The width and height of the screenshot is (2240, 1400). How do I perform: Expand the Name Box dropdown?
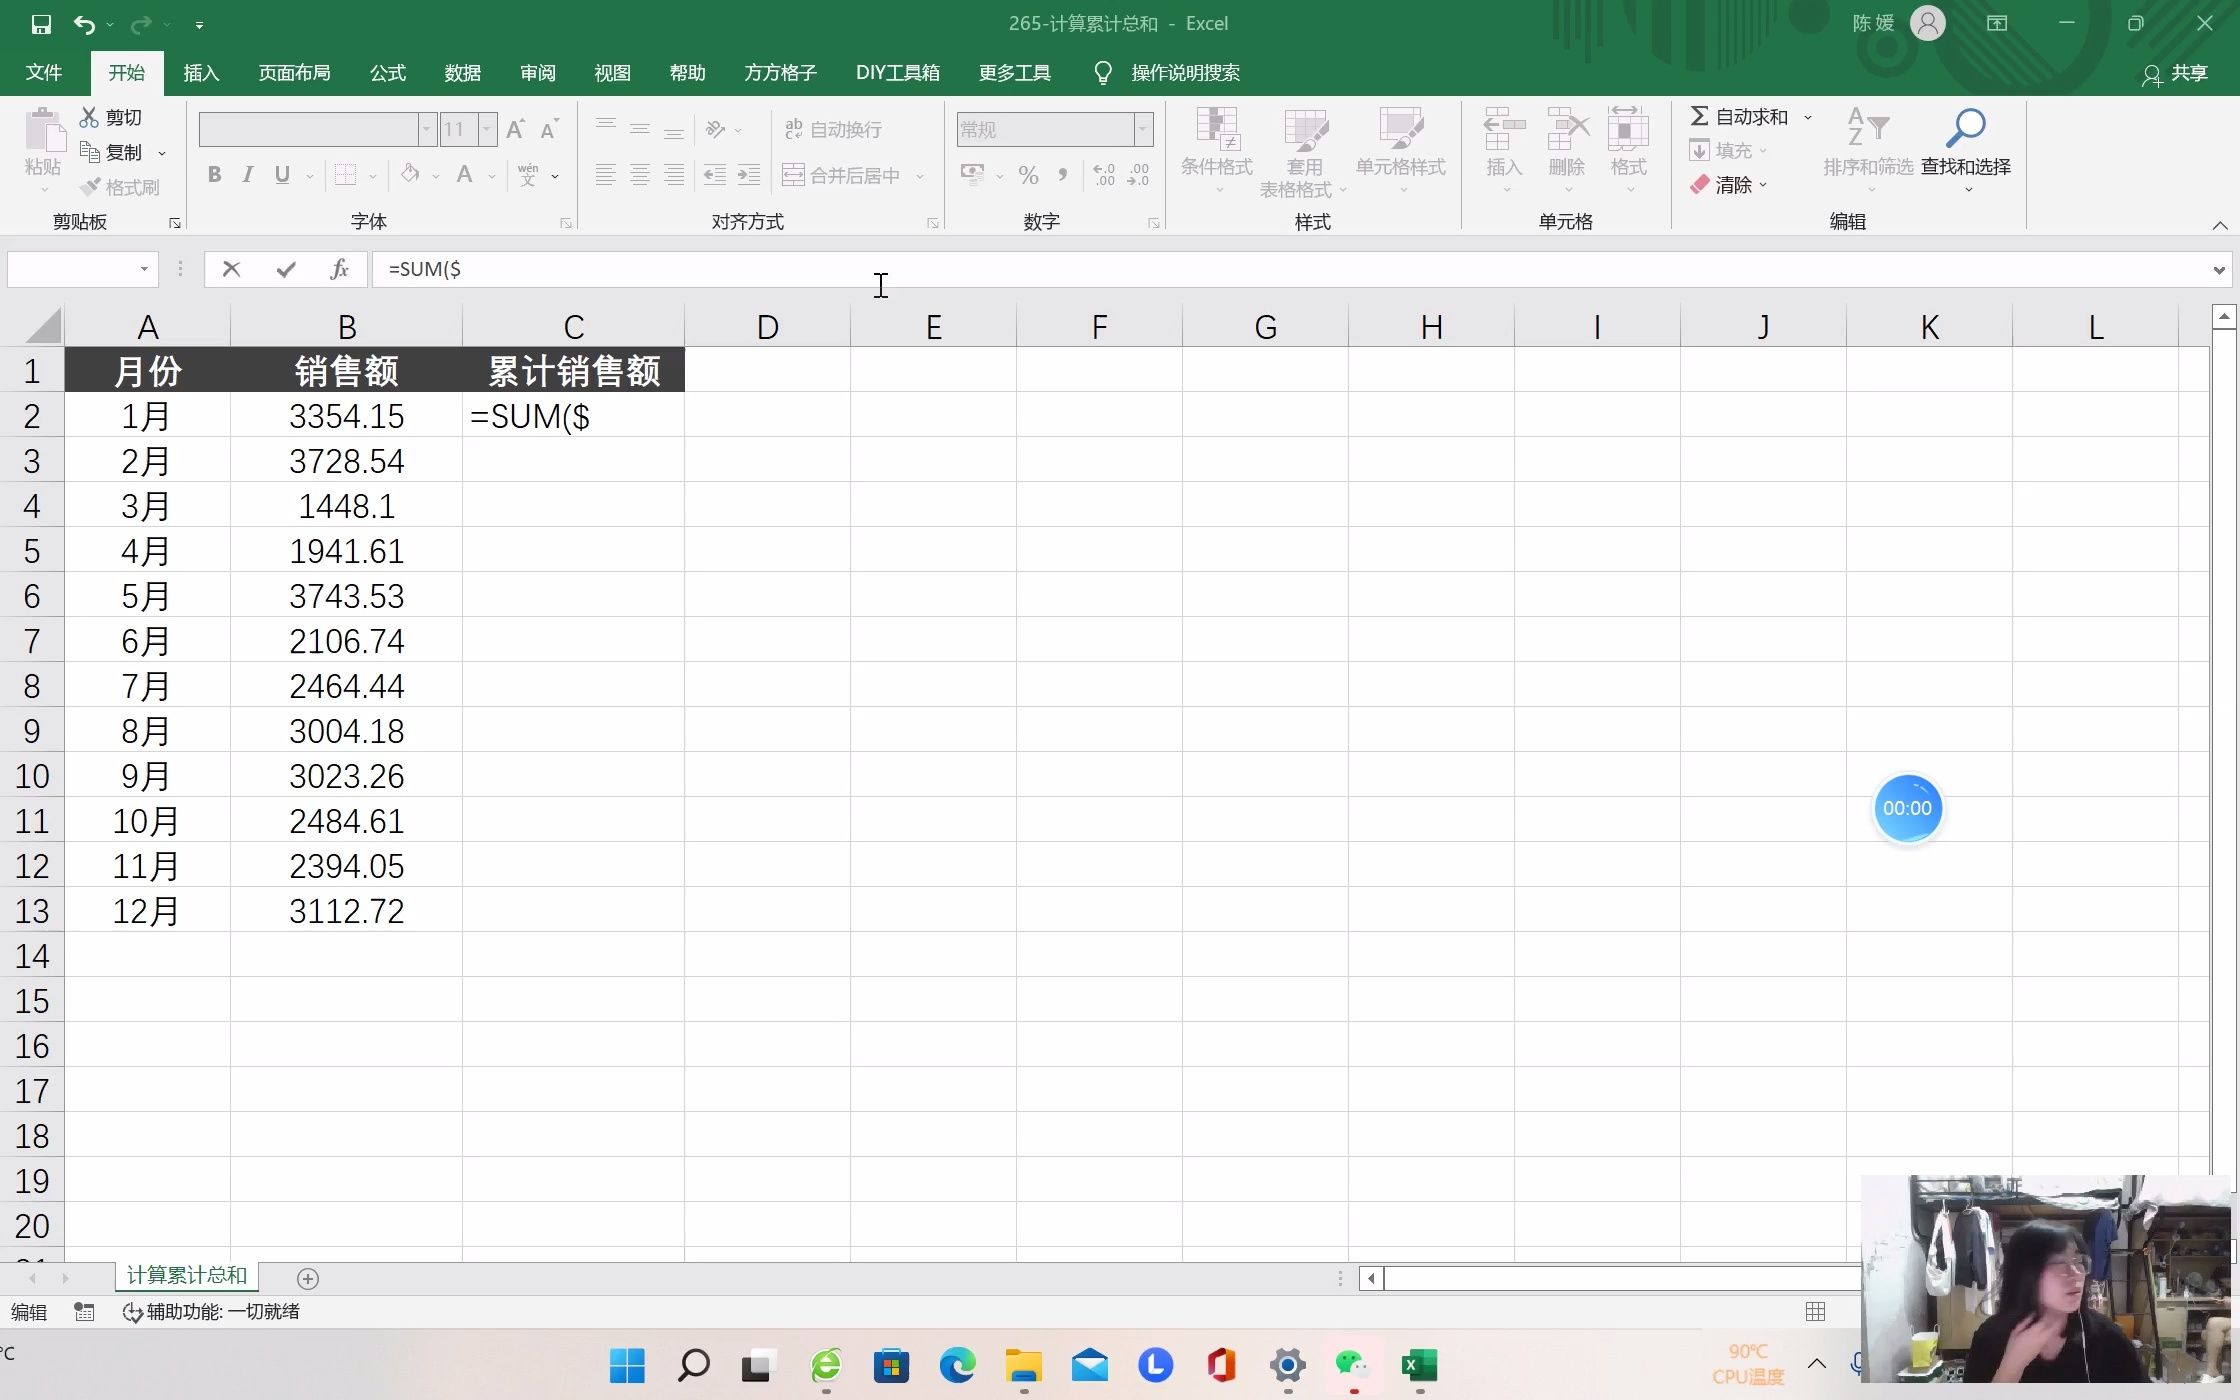click(144, 269)
